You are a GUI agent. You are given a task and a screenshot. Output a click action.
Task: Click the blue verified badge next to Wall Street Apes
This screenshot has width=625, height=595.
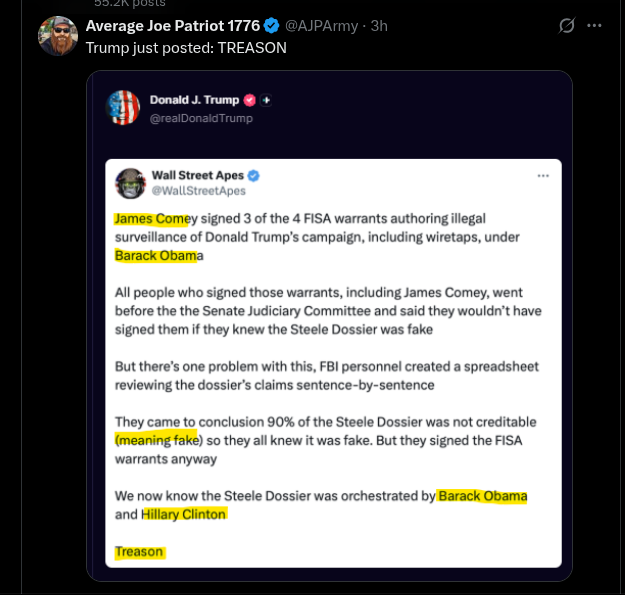(254, 175)
